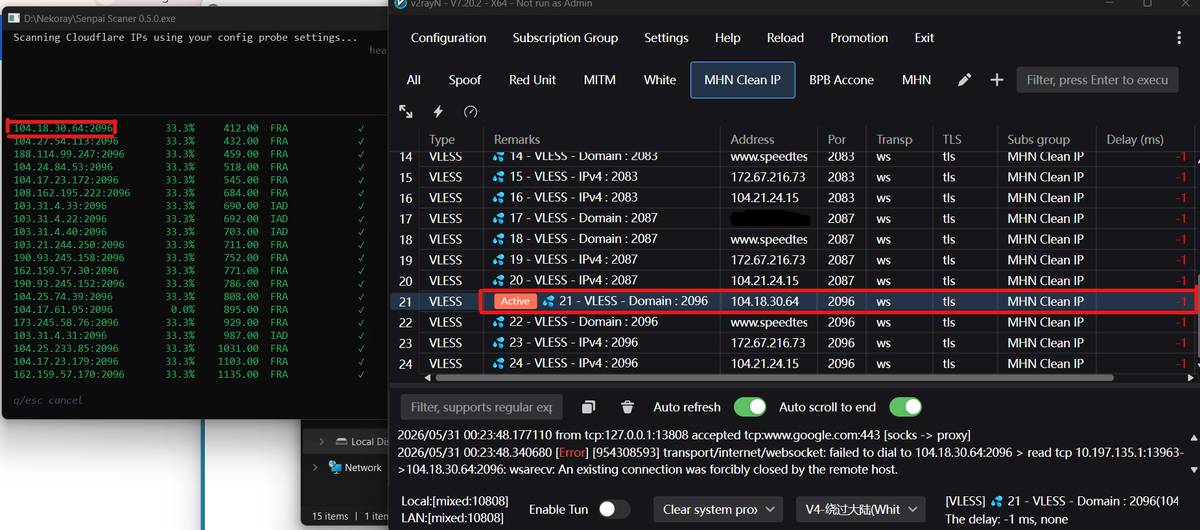This screenshot has width=1200, height=530.
Task: Click the auto-fit column width arrows icon
Action: 406,112
